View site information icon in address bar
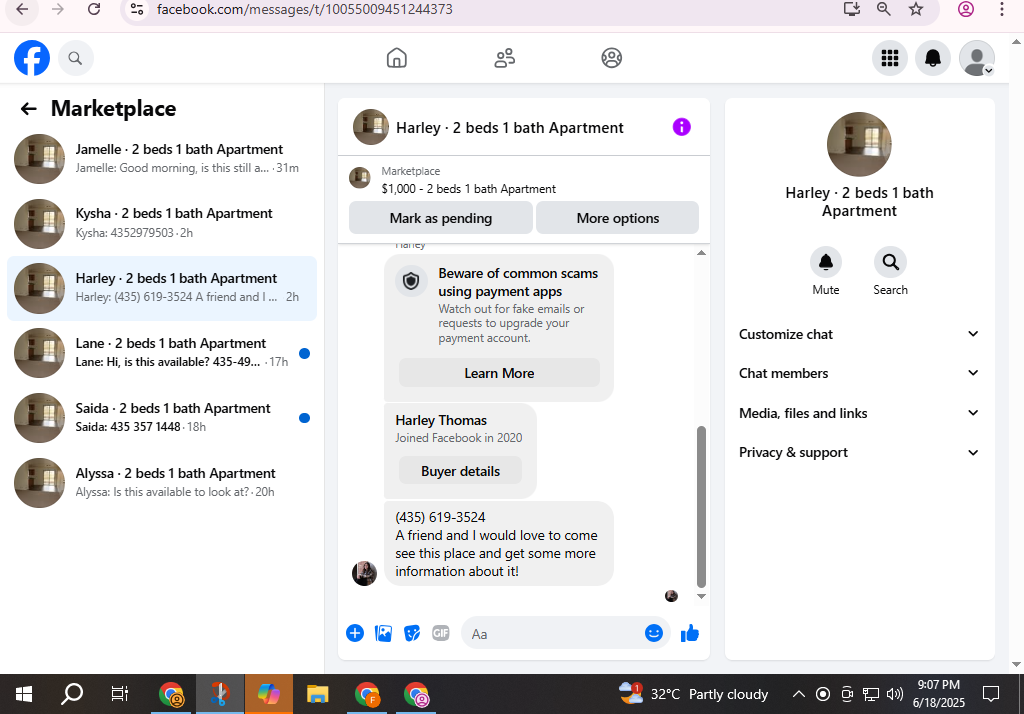Screen dimensions: 1024x714 click(x=136, y=9)
